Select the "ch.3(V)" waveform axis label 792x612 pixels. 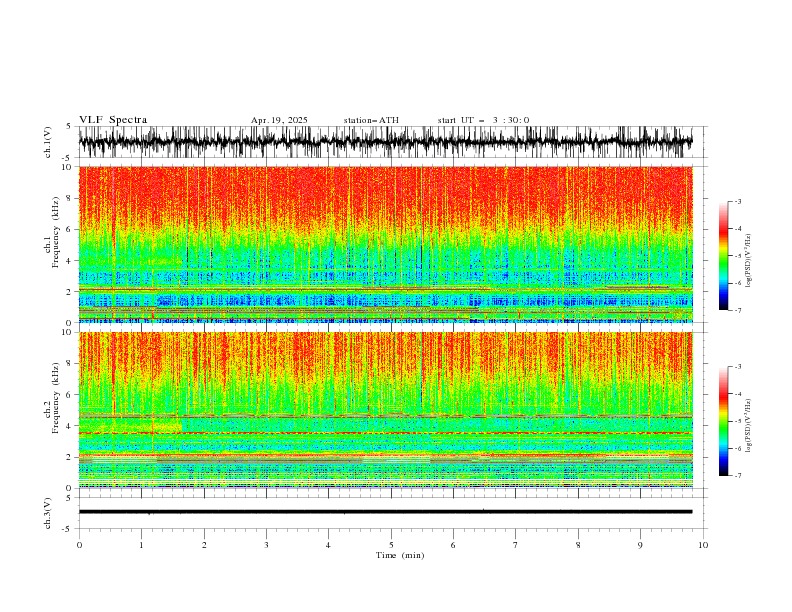point(48,513)
